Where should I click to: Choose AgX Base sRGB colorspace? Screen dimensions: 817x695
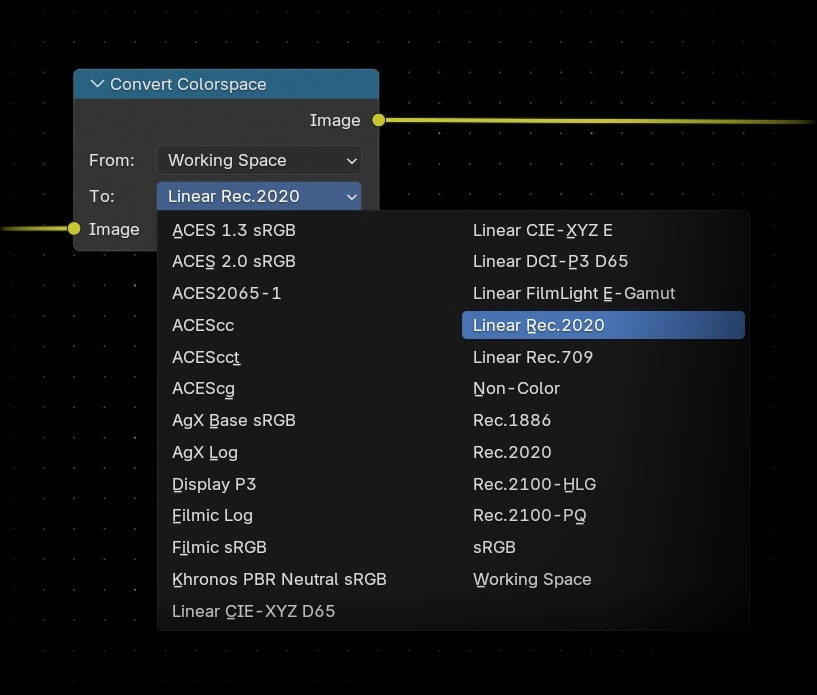(x=234, y=420)
